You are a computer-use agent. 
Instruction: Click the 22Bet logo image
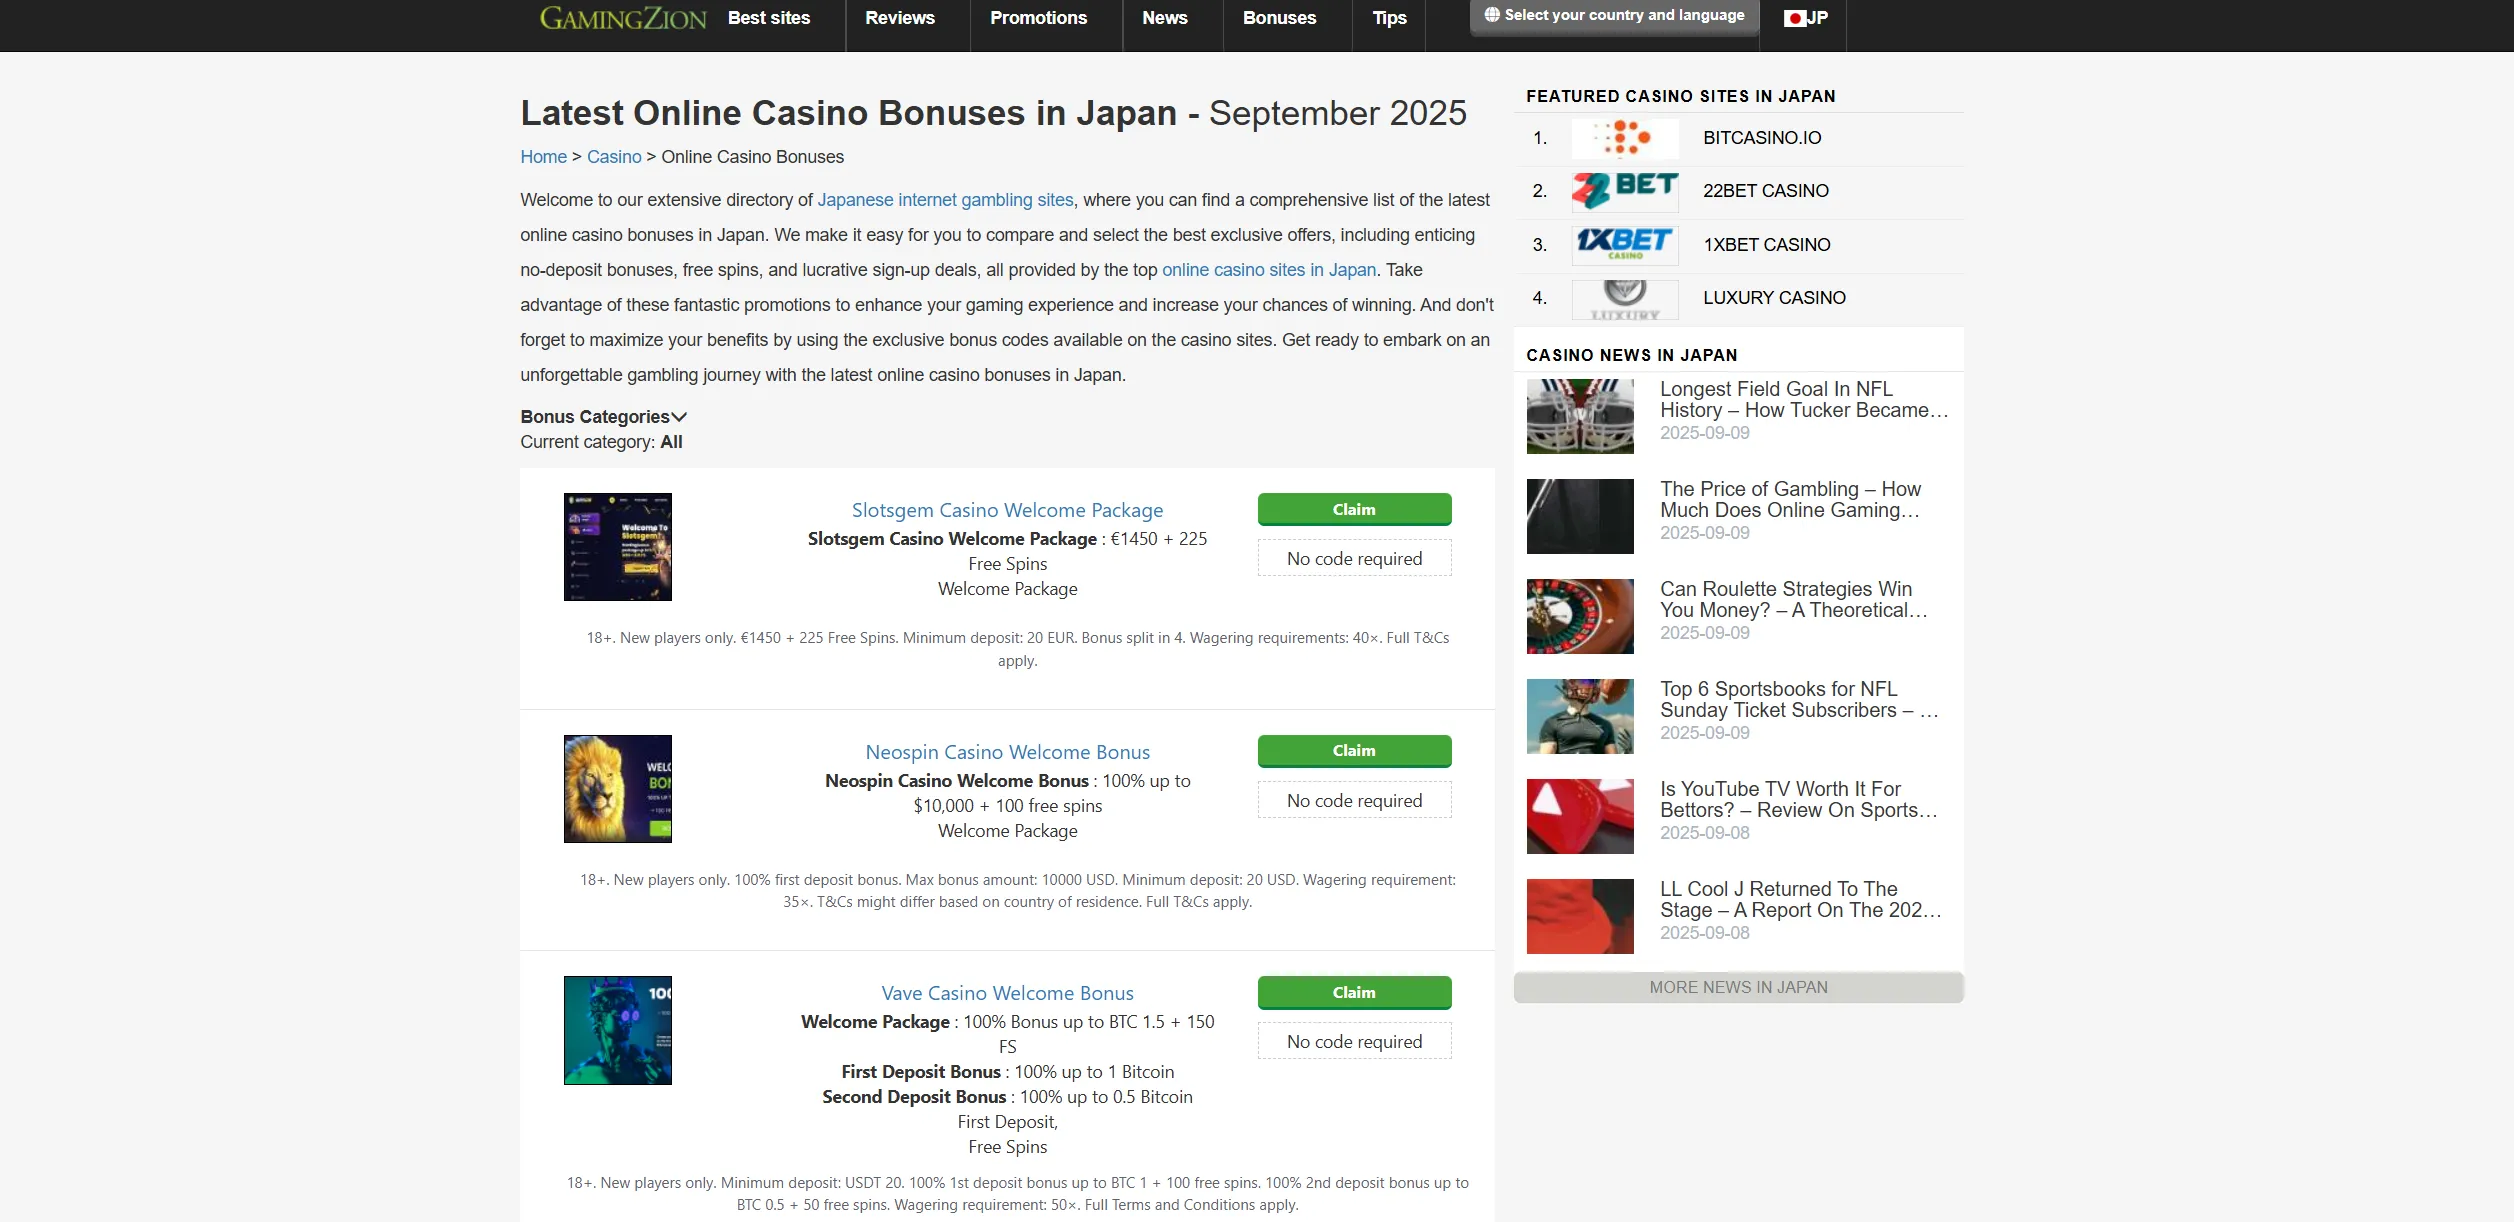[x=1625, y=191]
